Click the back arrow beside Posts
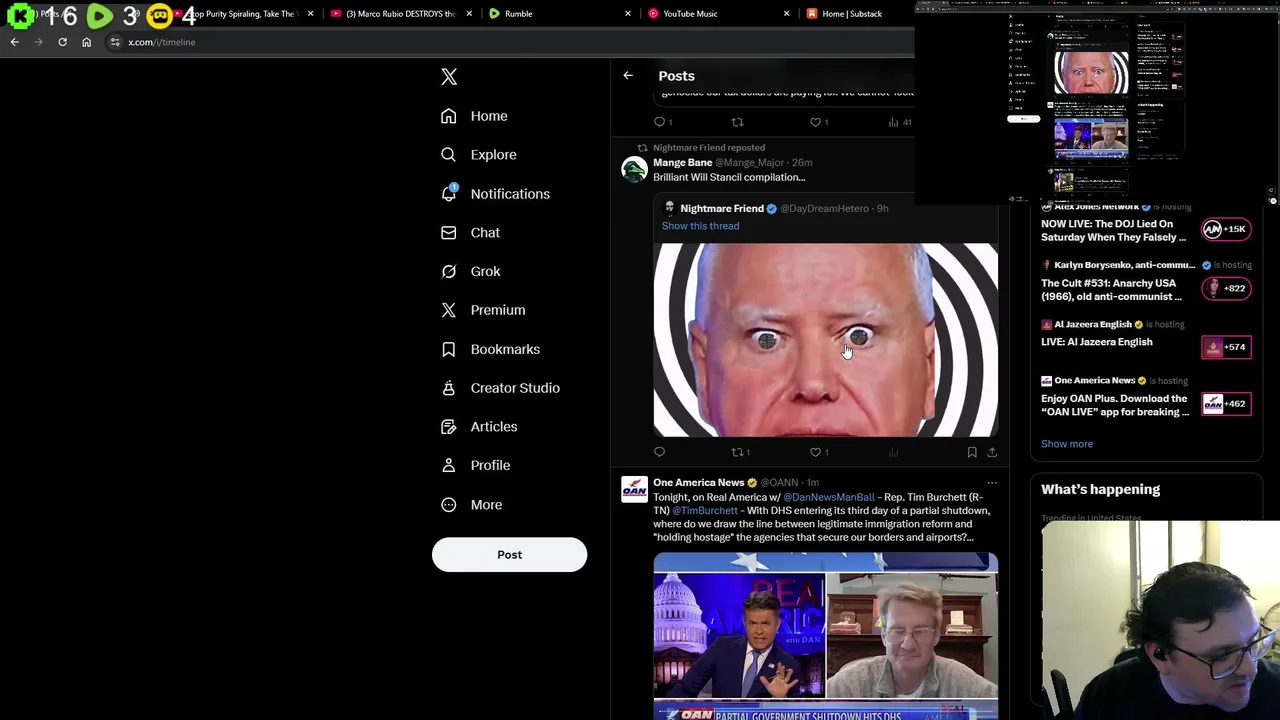The height and width of the screenshot is (720, 1280). click(x=628, y=76)
